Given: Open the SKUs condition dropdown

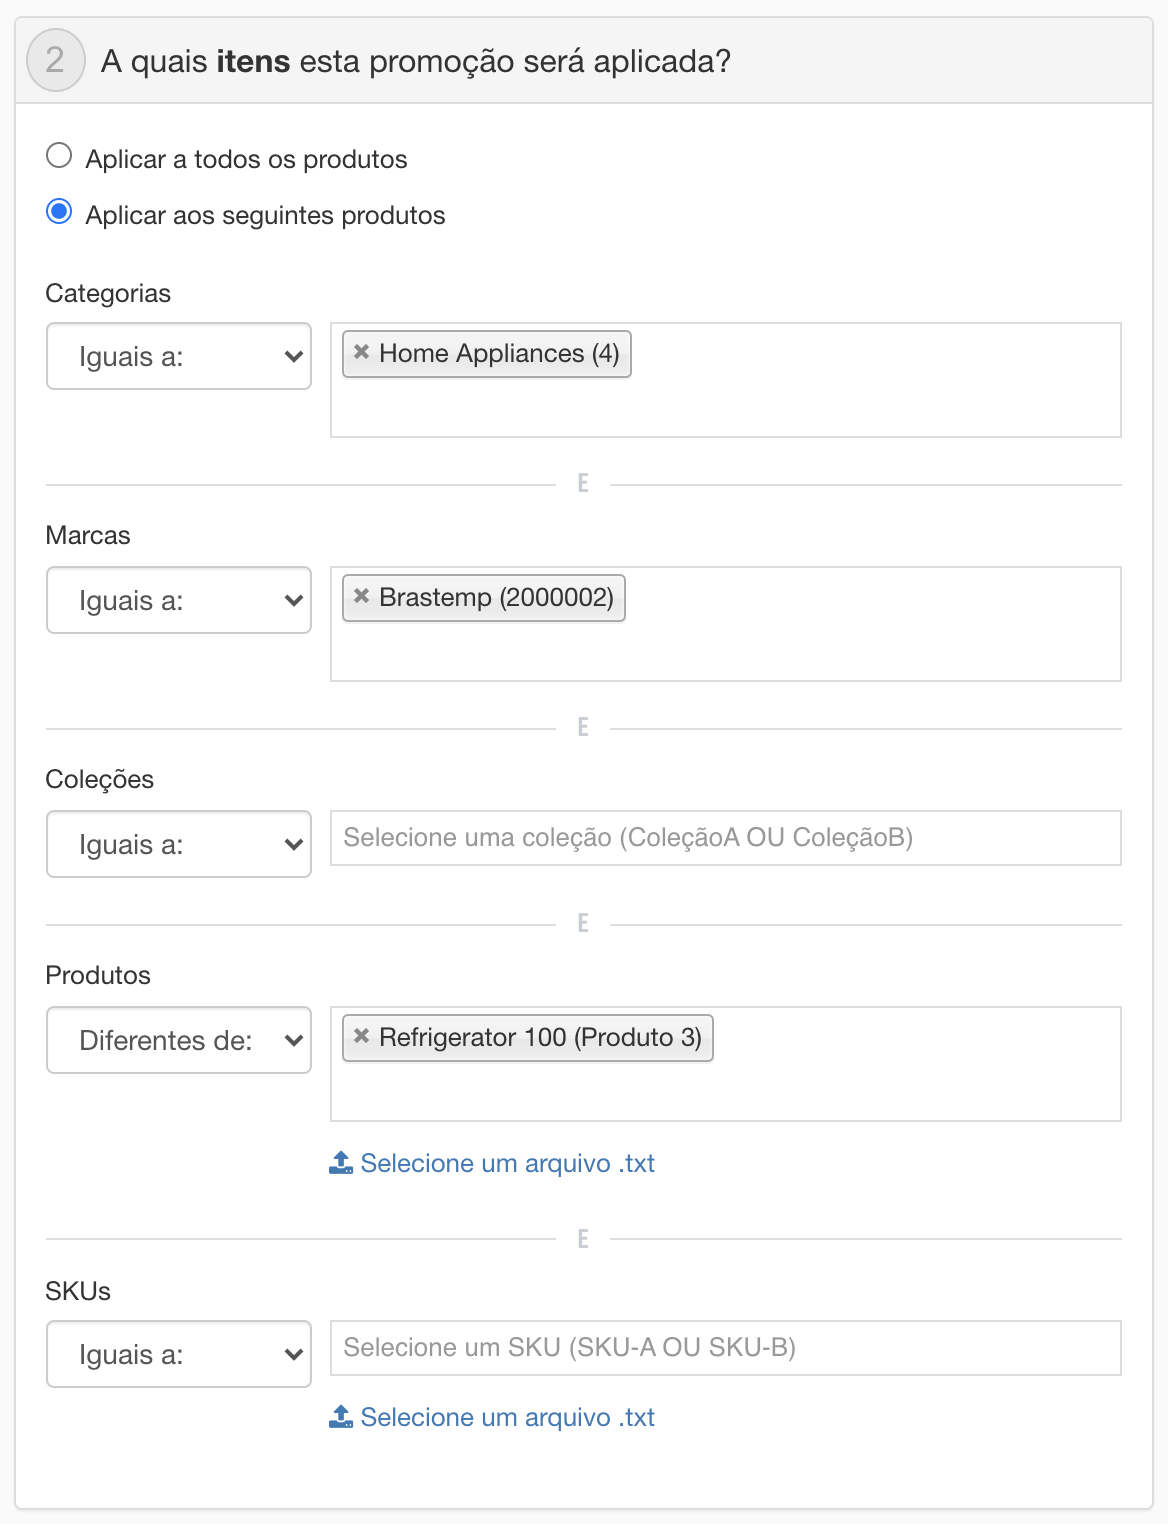Looking at the screenshot, I should [x=179, y=1354].
